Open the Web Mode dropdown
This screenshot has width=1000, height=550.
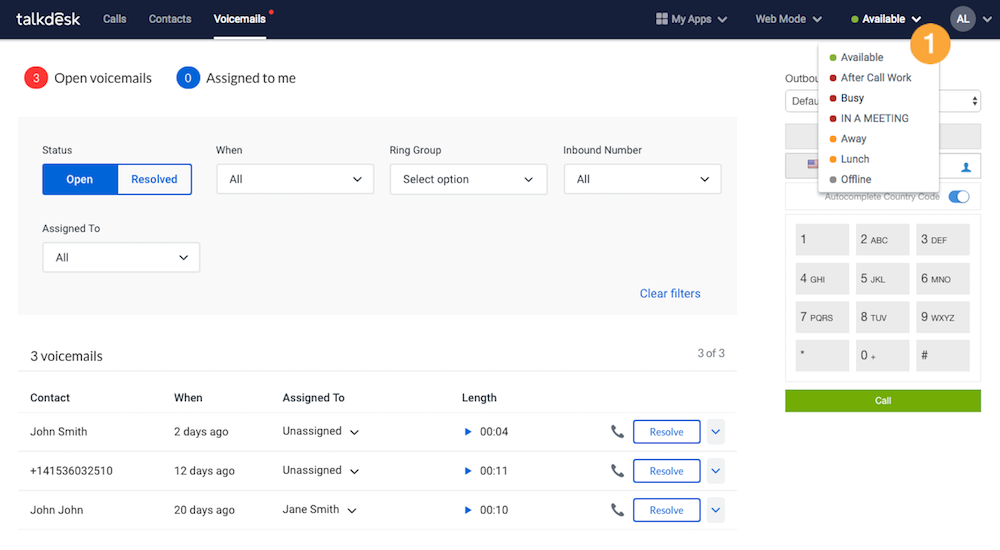click(788, 19)
